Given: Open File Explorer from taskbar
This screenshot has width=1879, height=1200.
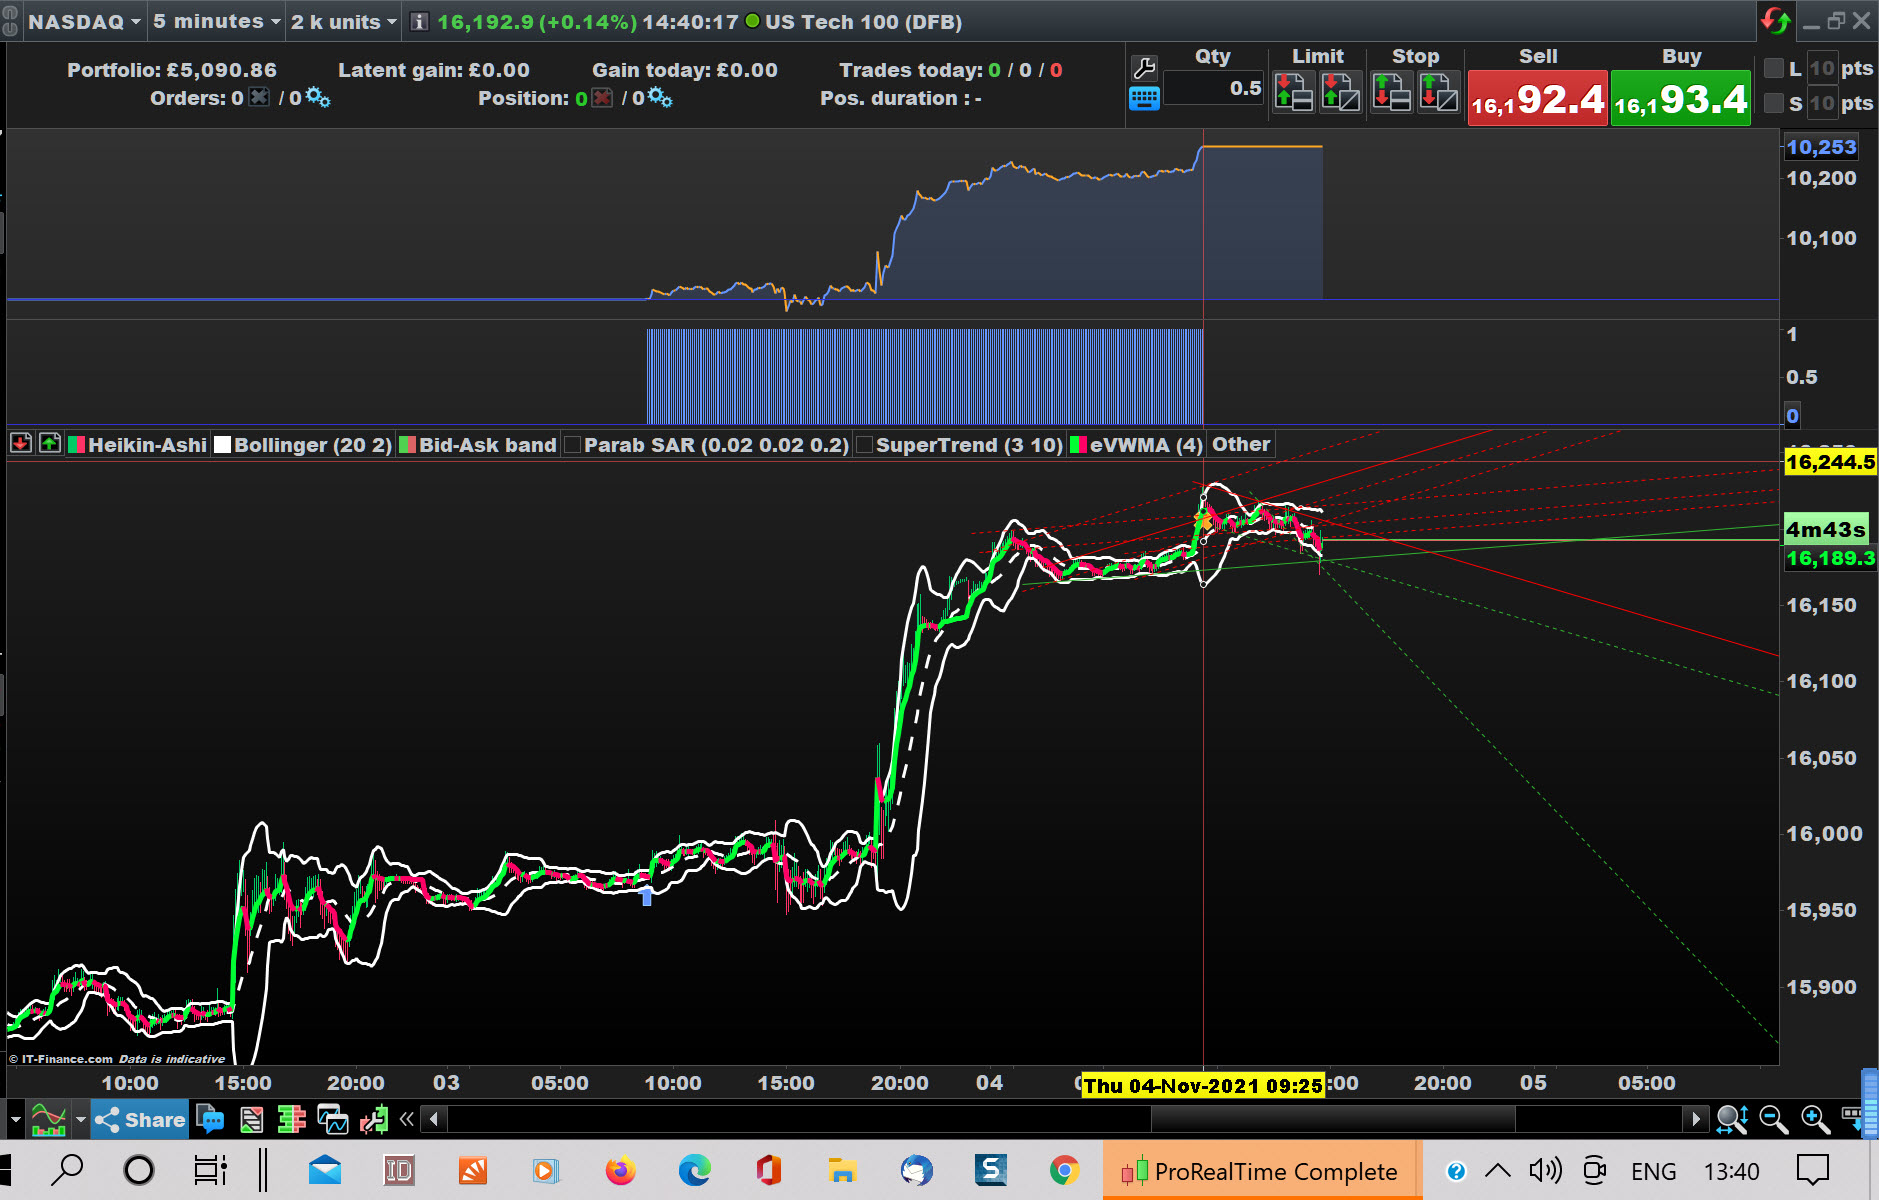Looking at the screenshot, I should [842, 1170].
